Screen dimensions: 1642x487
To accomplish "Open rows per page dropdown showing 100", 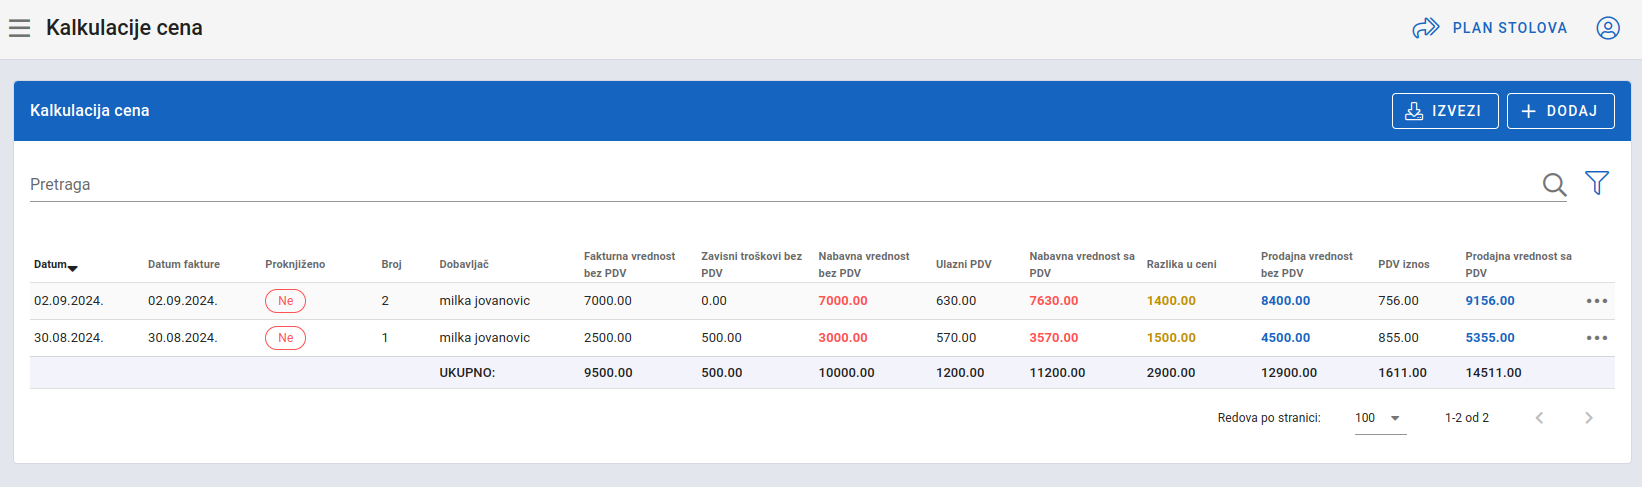I will click(x=1380, y=418).
